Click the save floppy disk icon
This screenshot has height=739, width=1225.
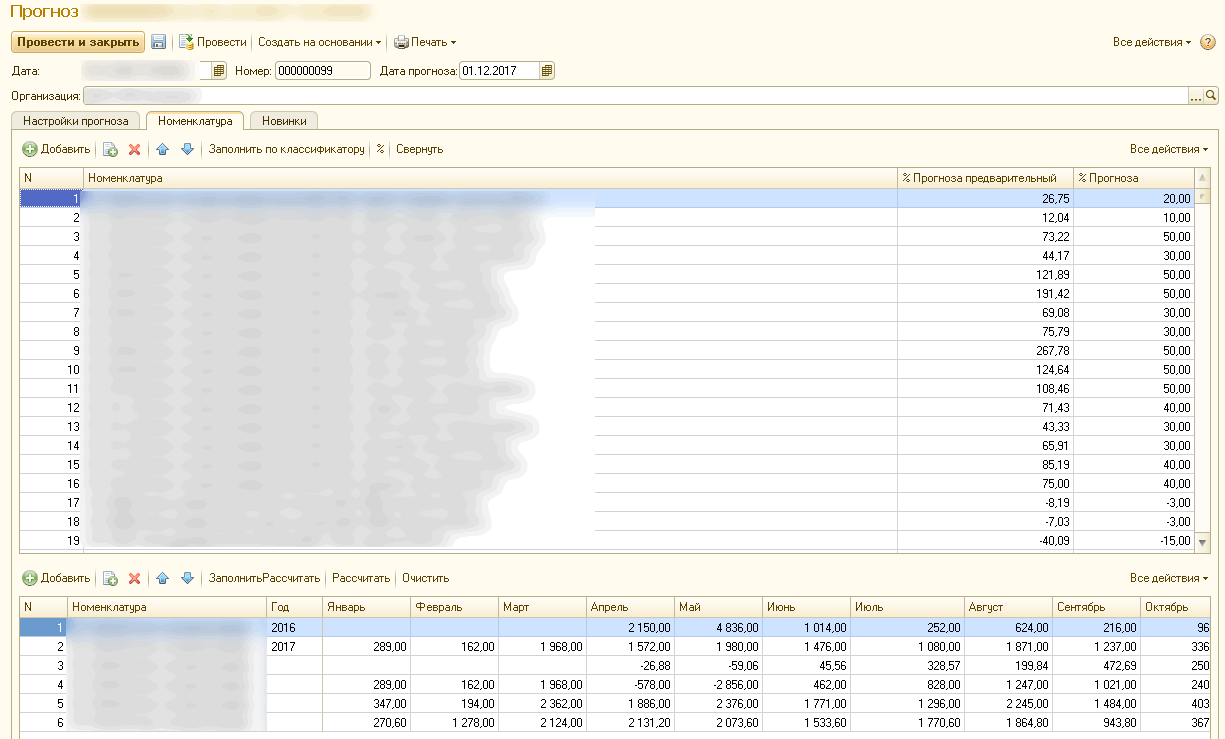(159, 42)
